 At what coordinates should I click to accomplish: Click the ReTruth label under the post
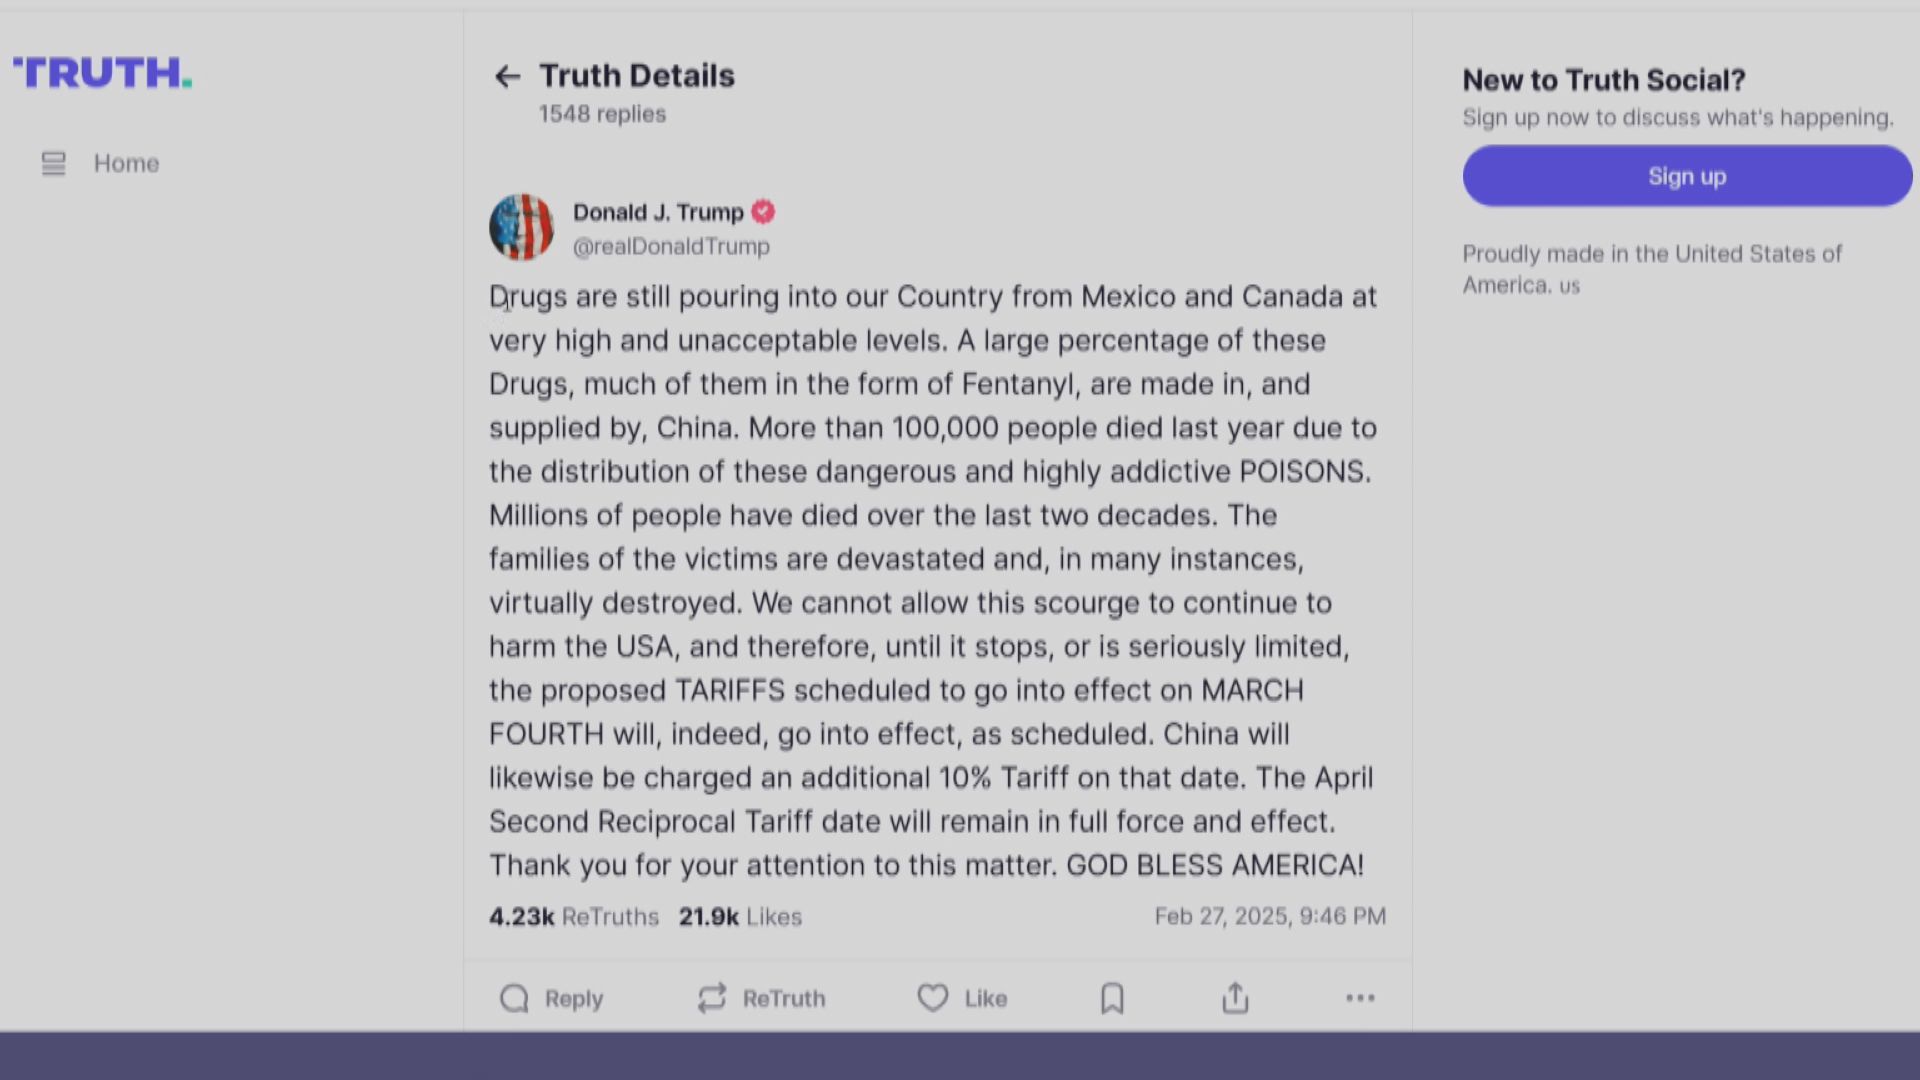pos(784,998)
